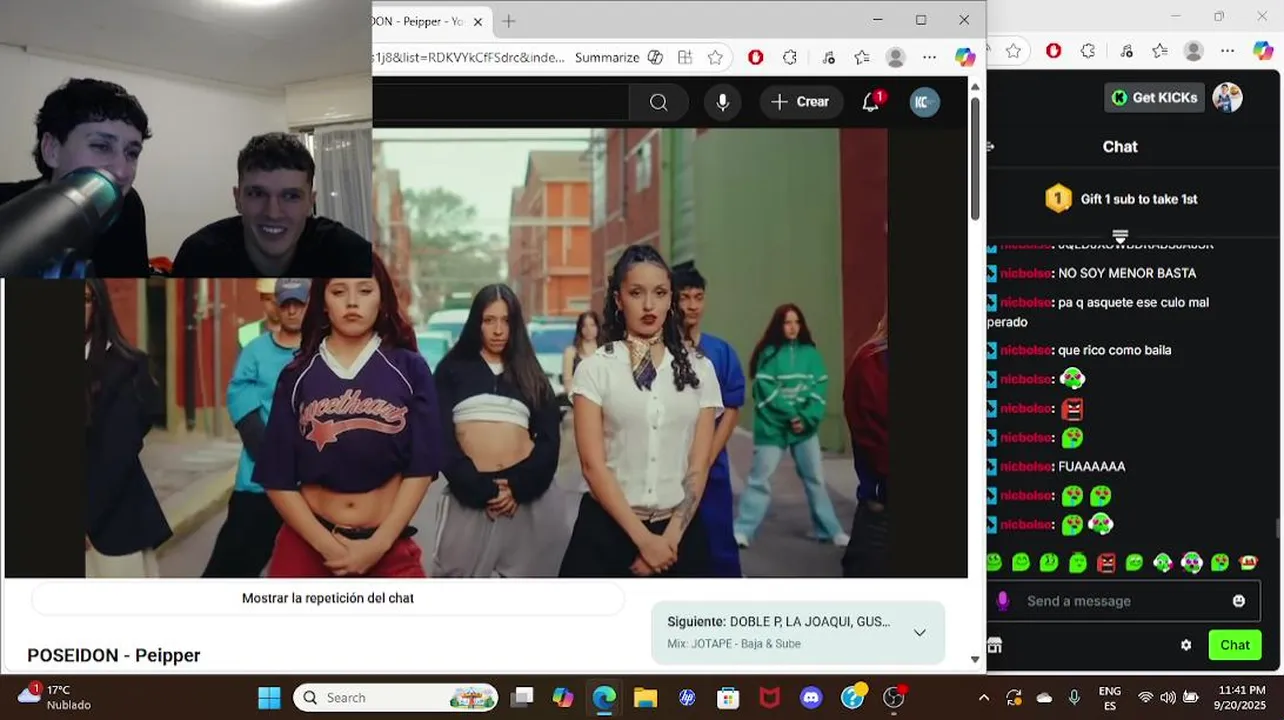The width and height of the screenshot is (1284, 720).
Task: Open the clock showing 11:41 PM
Action: pyautogui.click(x=1242, y=698)
